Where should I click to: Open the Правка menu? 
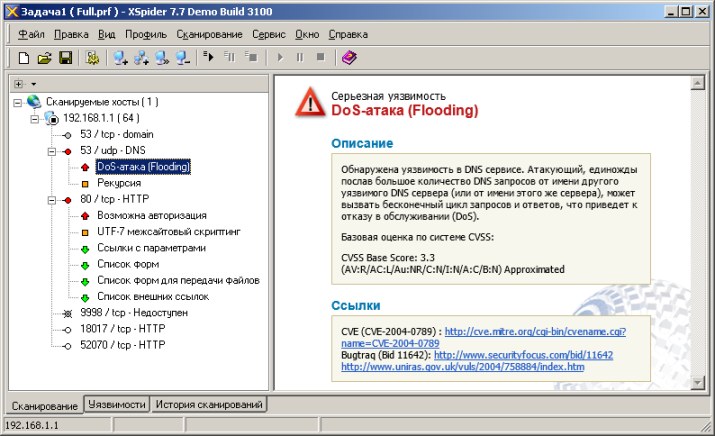tap(71, 34)
